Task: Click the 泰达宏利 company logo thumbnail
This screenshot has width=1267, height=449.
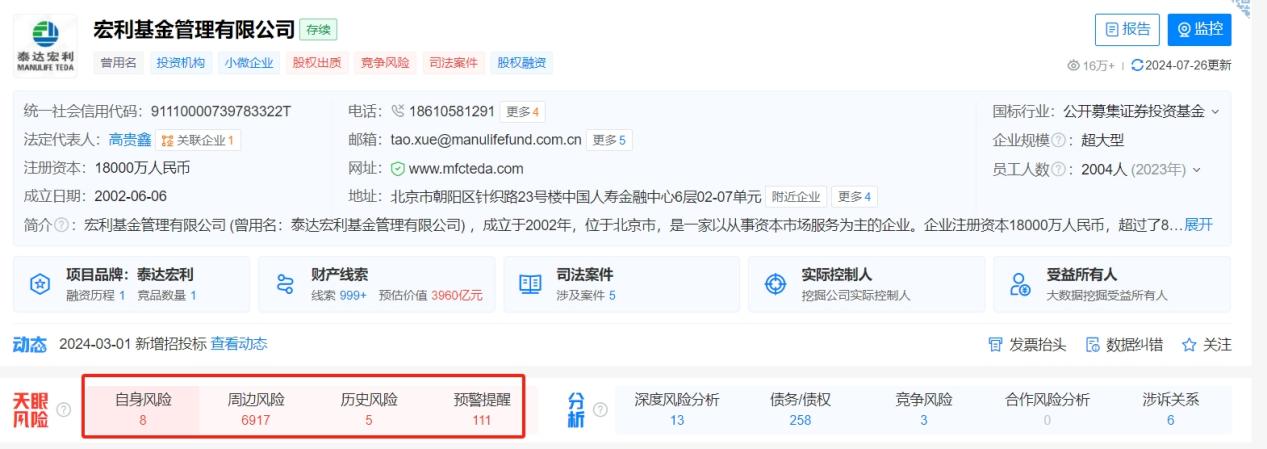Action: coord(46,45)
